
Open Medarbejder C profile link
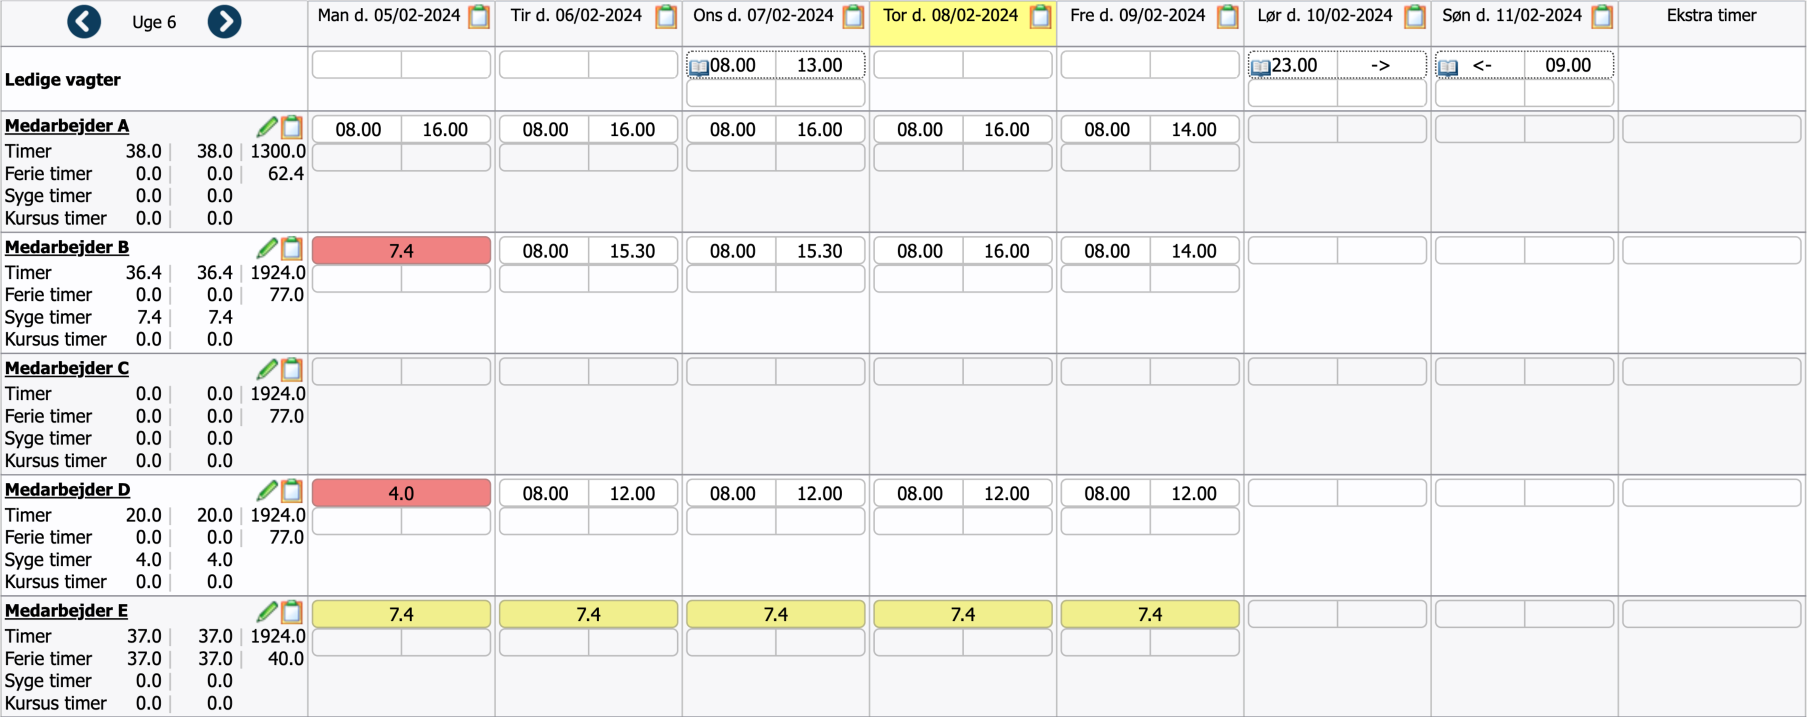67,368
